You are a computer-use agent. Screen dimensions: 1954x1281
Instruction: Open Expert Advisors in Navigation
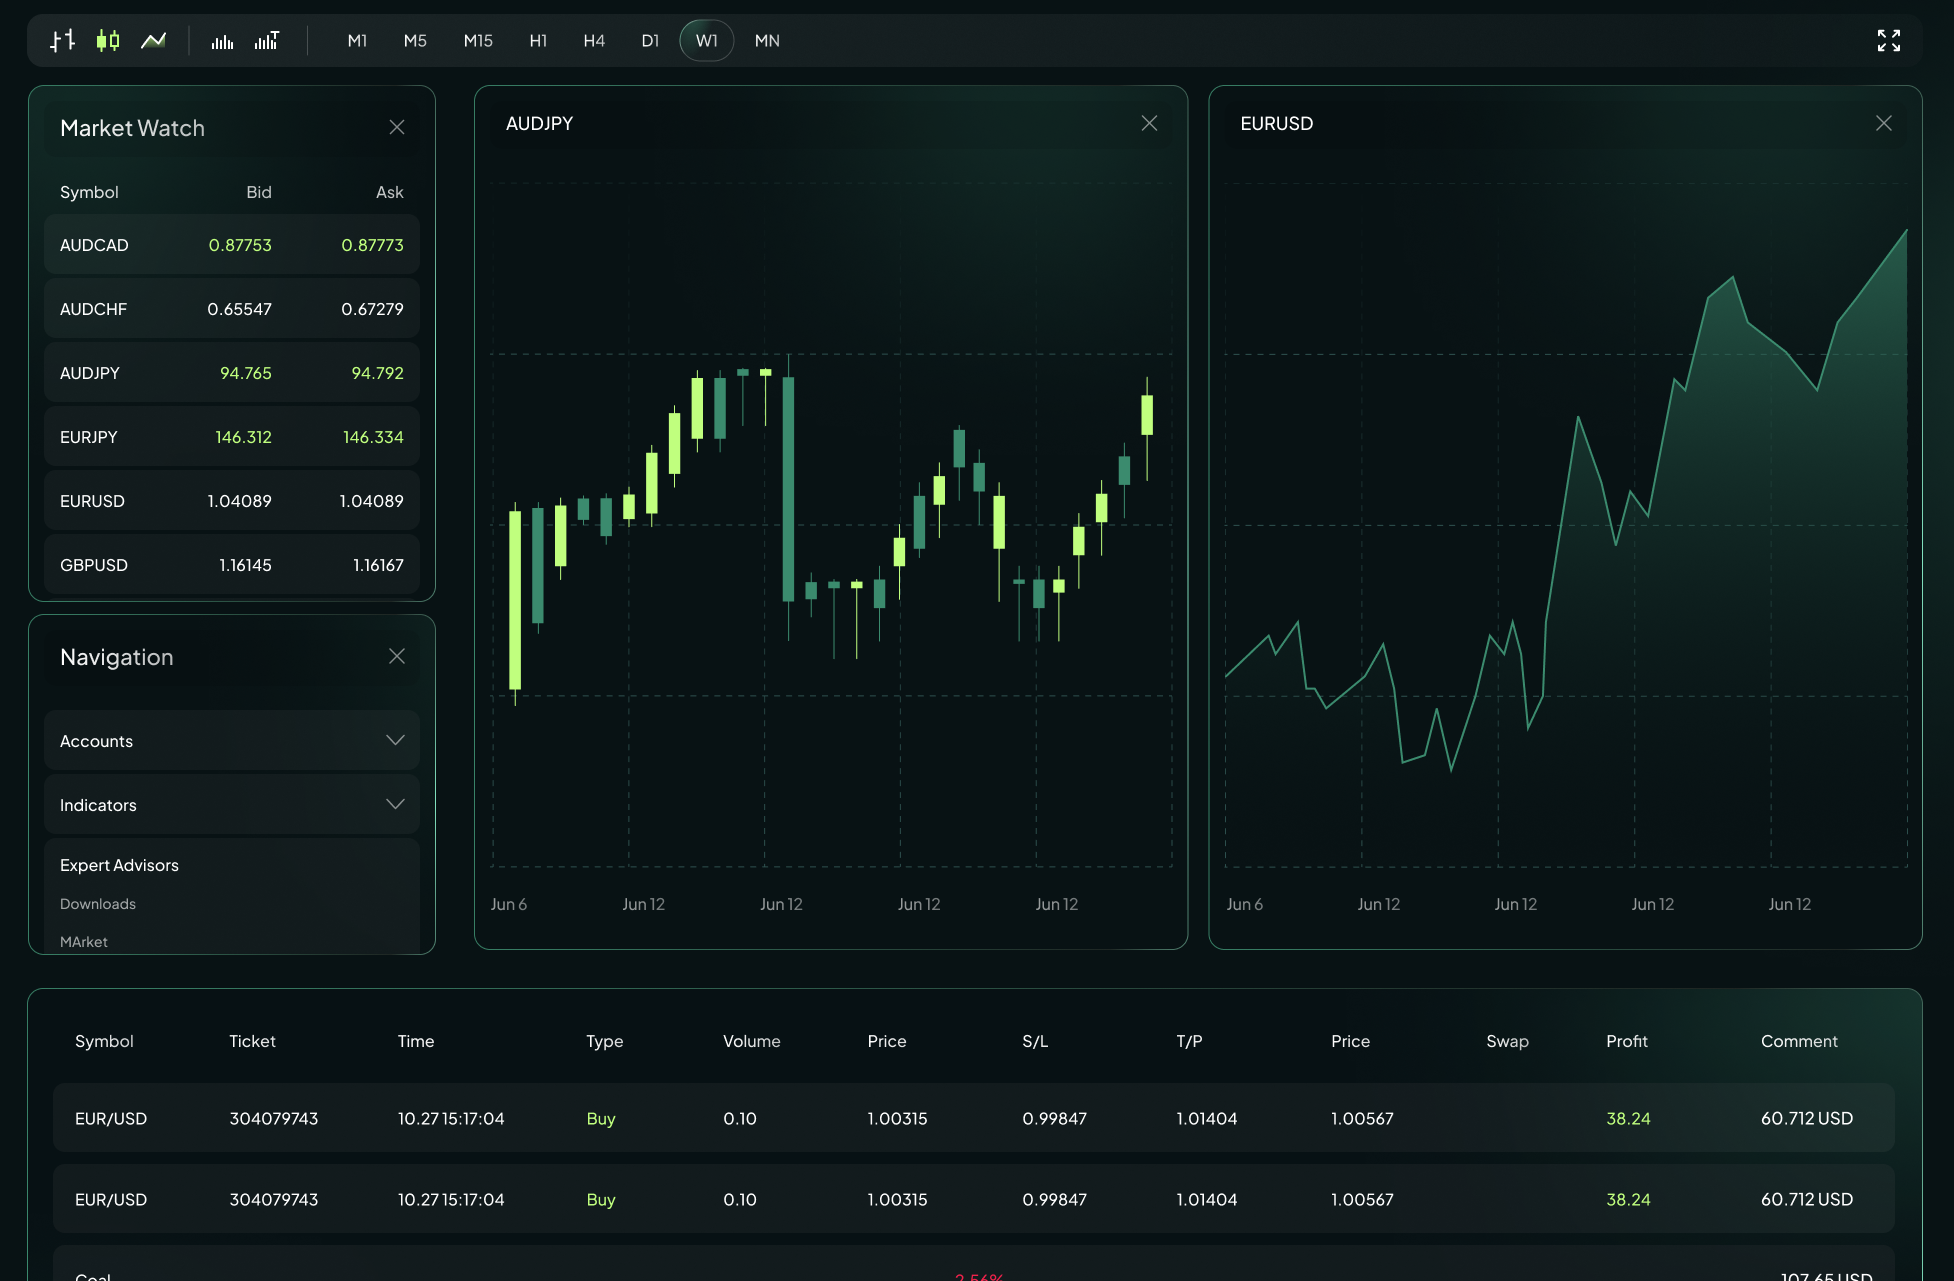coord(119,864)
